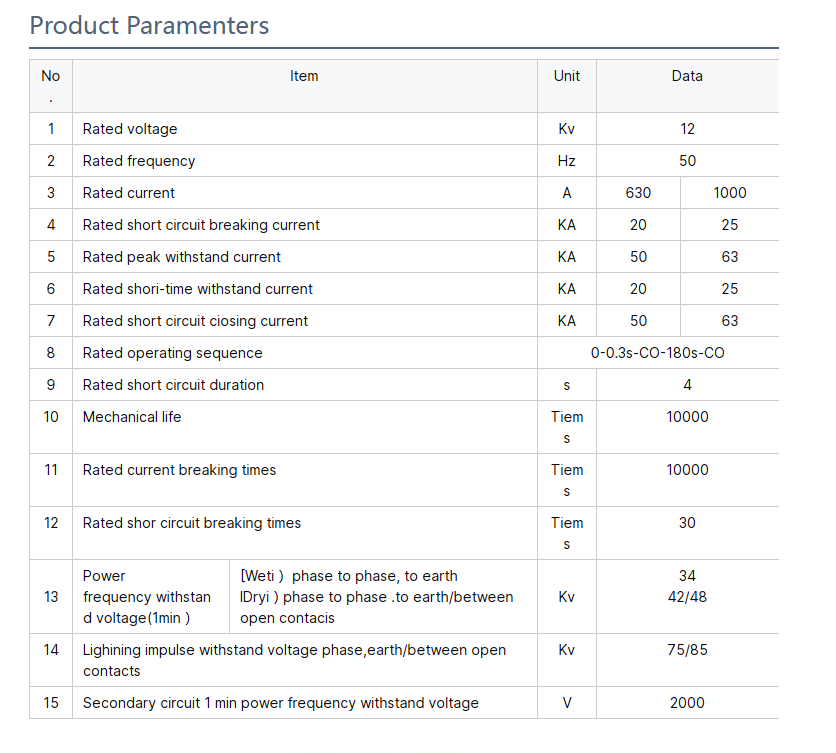Viewport: 836px width, 753px height.
Task: Click the Data column header
Action: pos(687,76)
